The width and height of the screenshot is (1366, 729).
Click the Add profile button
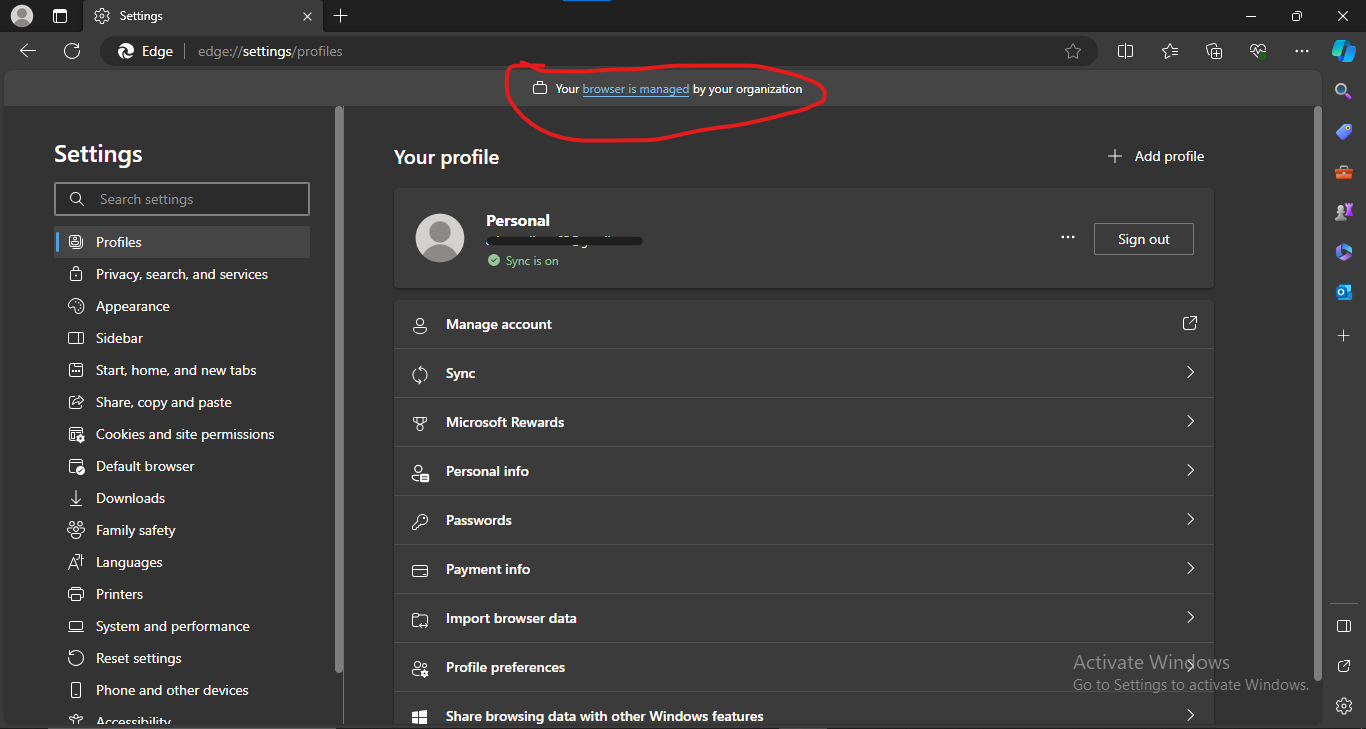1156,156
